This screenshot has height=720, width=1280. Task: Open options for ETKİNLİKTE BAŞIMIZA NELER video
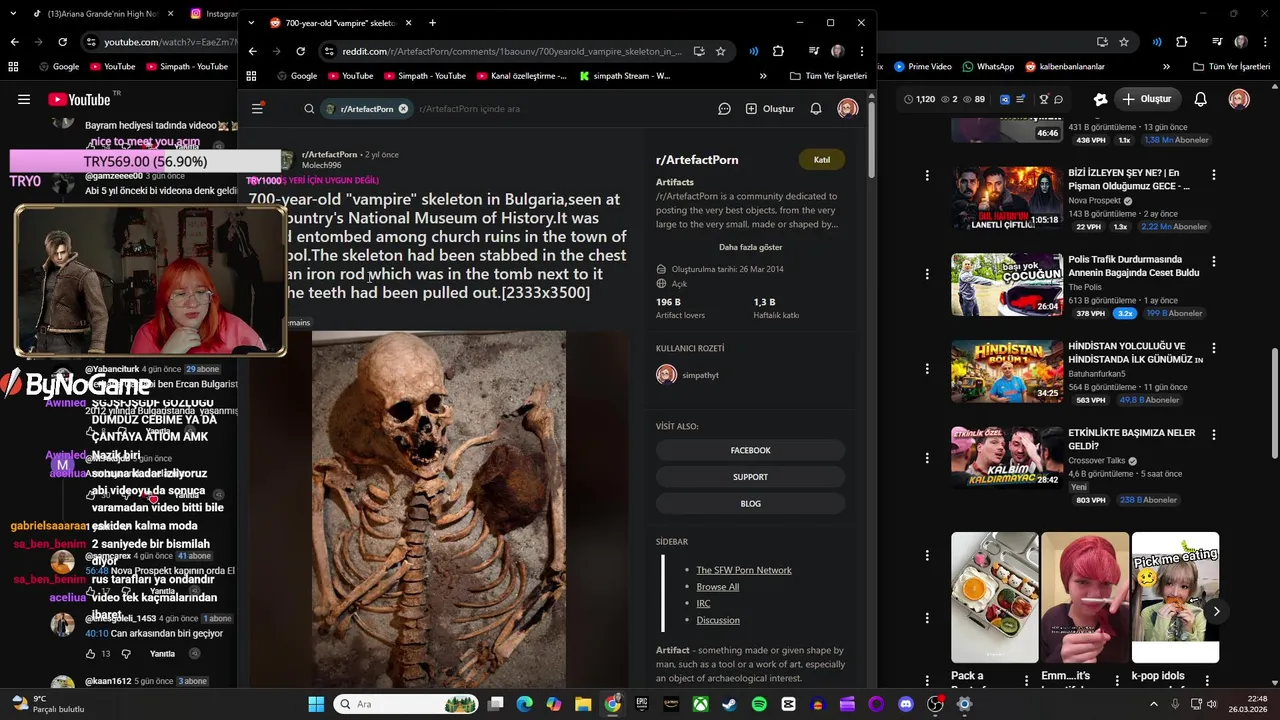pos(1214,435)
